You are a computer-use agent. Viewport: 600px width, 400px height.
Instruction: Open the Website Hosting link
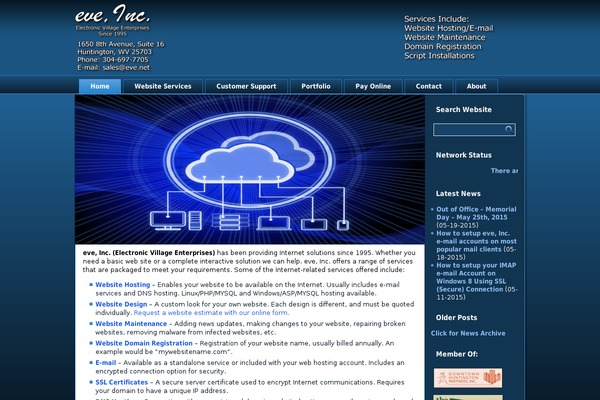click(122, 285)
